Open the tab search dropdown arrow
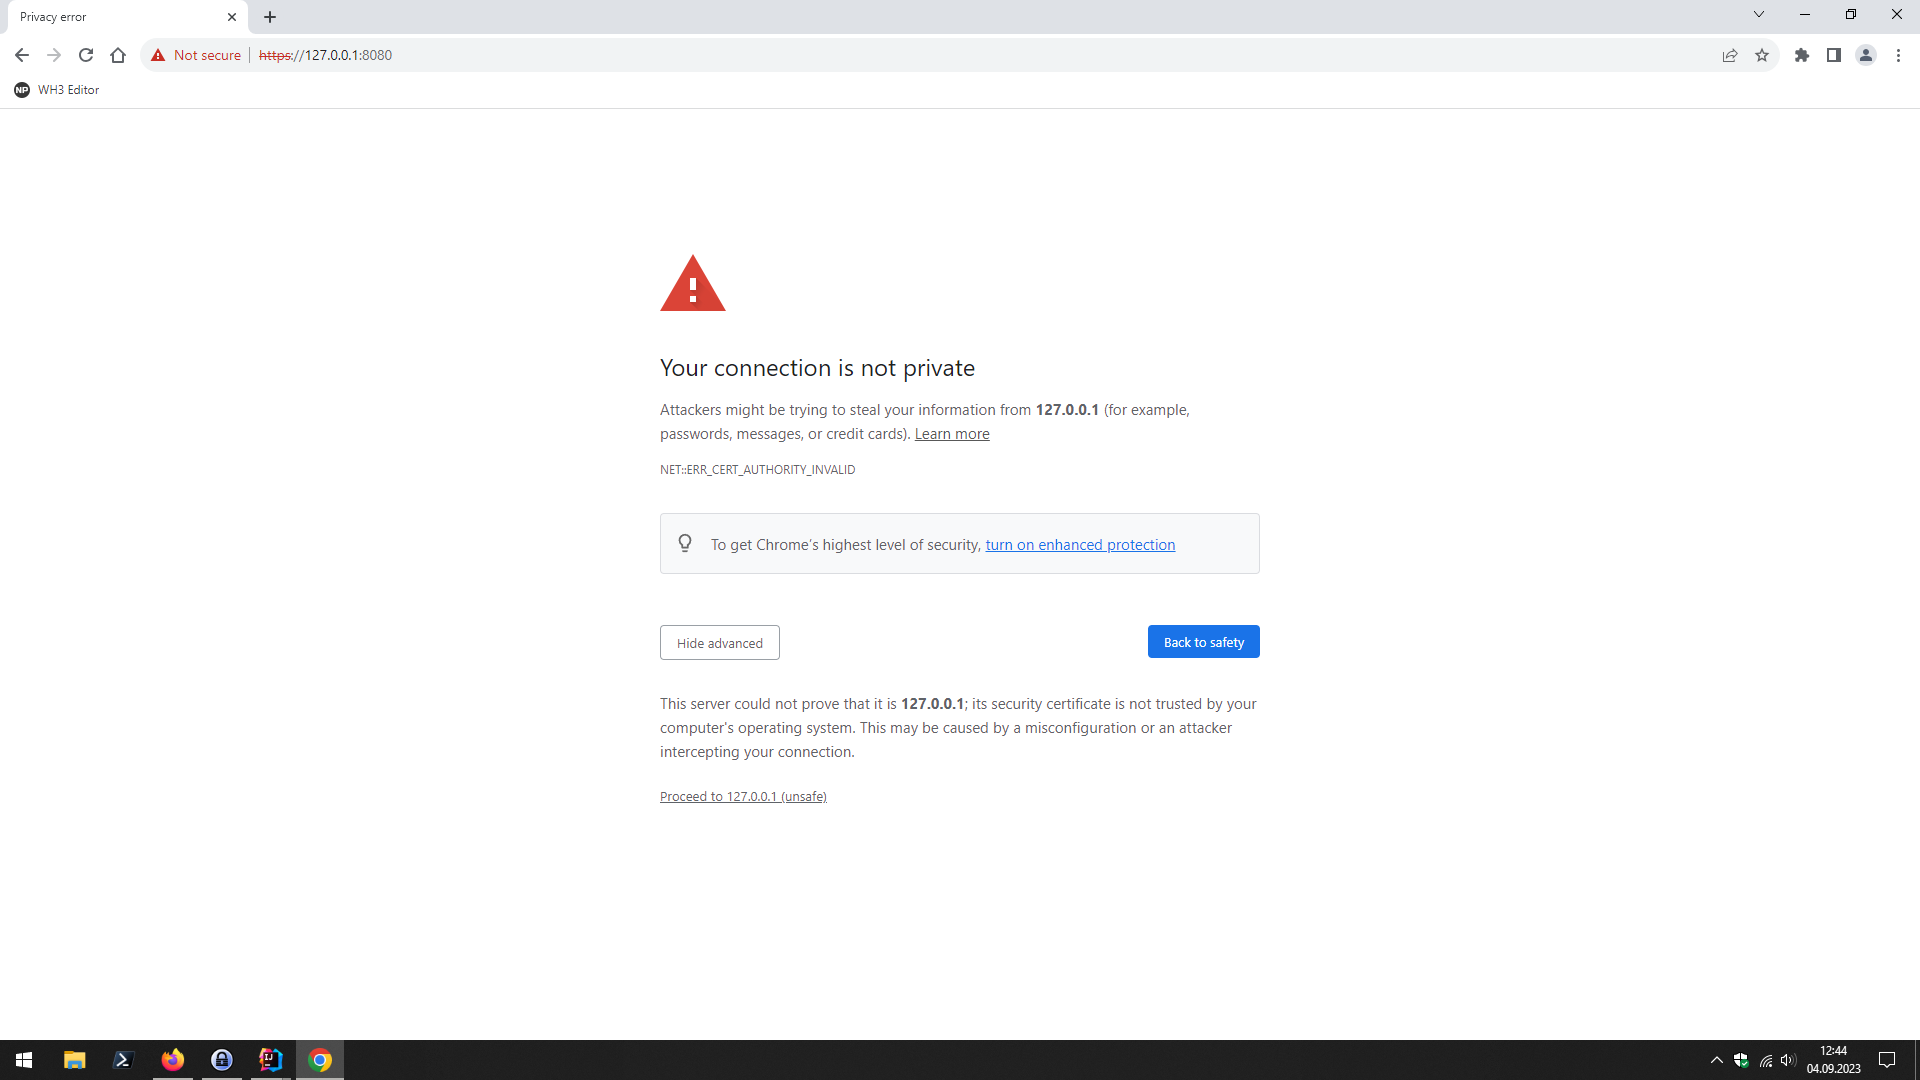This screenshot has width=1920, height=1080. tap(1758, 14)
